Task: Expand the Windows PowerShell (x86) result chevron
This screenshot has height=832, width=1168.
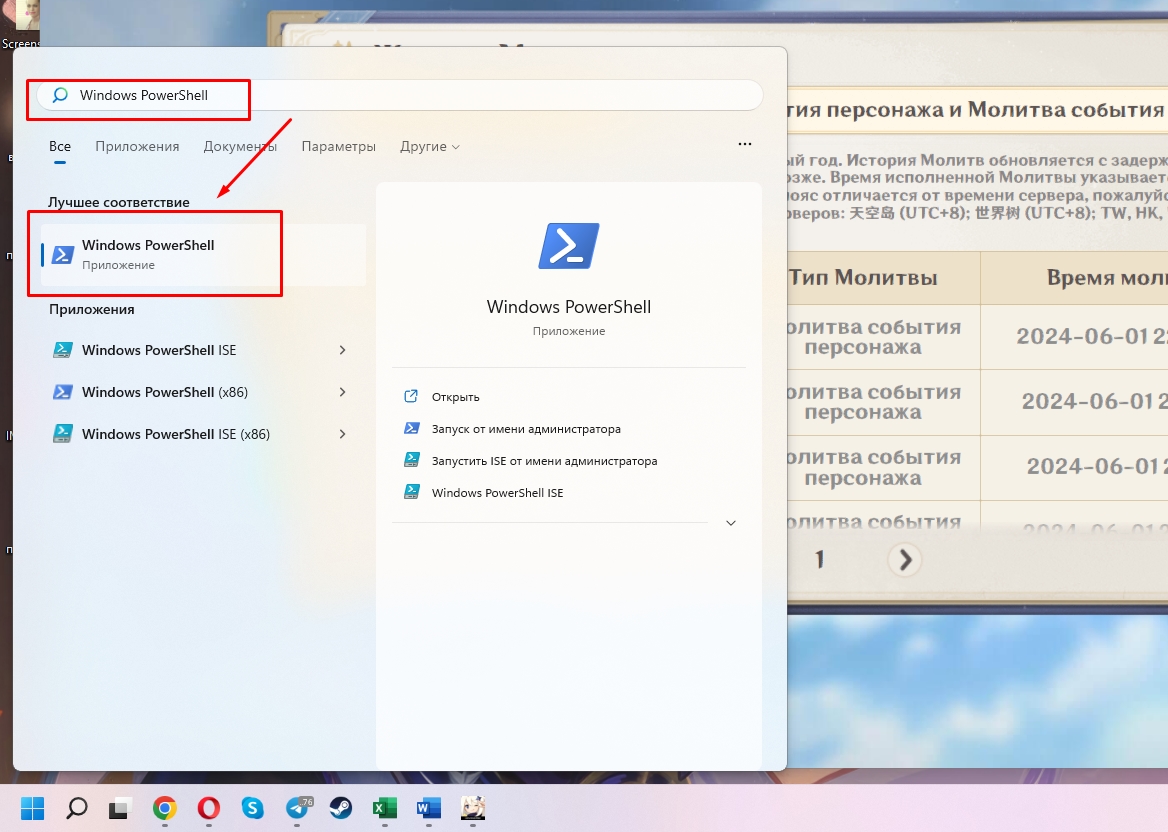Action: 342,392
